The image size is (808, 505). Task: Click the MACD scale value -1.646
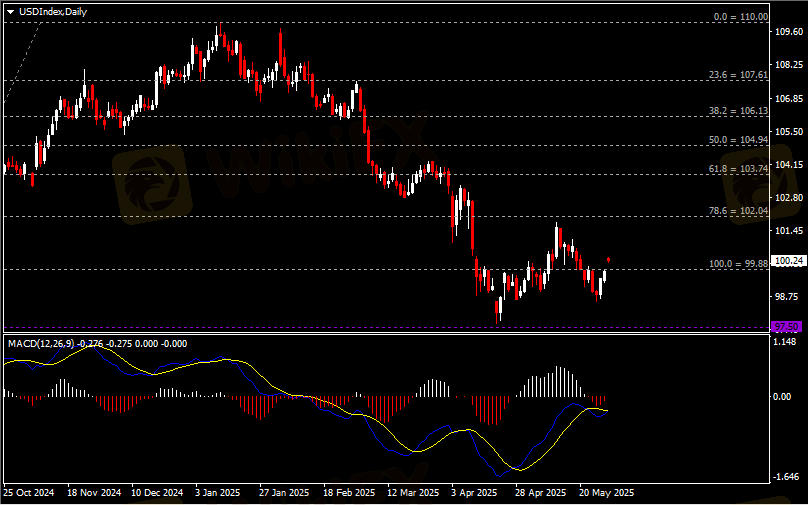point(787,477)
